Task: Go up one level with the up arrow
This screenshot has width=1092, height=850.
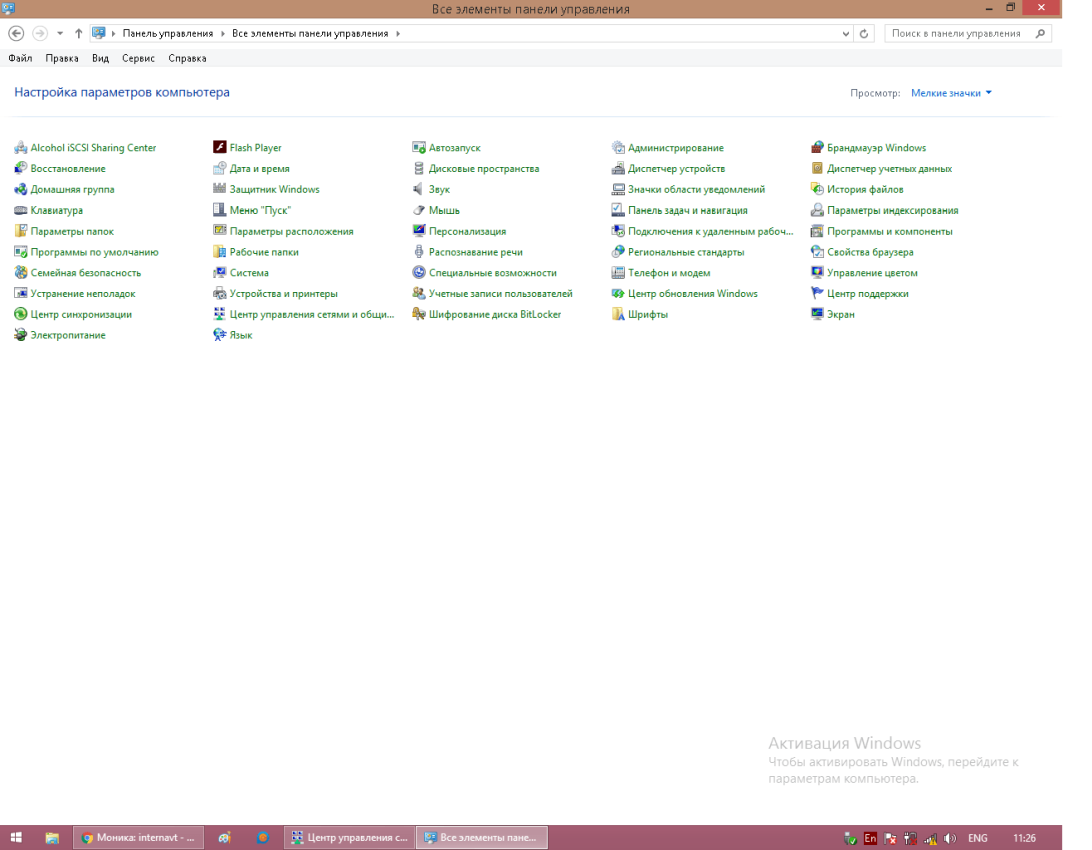Action: [79, 33]
